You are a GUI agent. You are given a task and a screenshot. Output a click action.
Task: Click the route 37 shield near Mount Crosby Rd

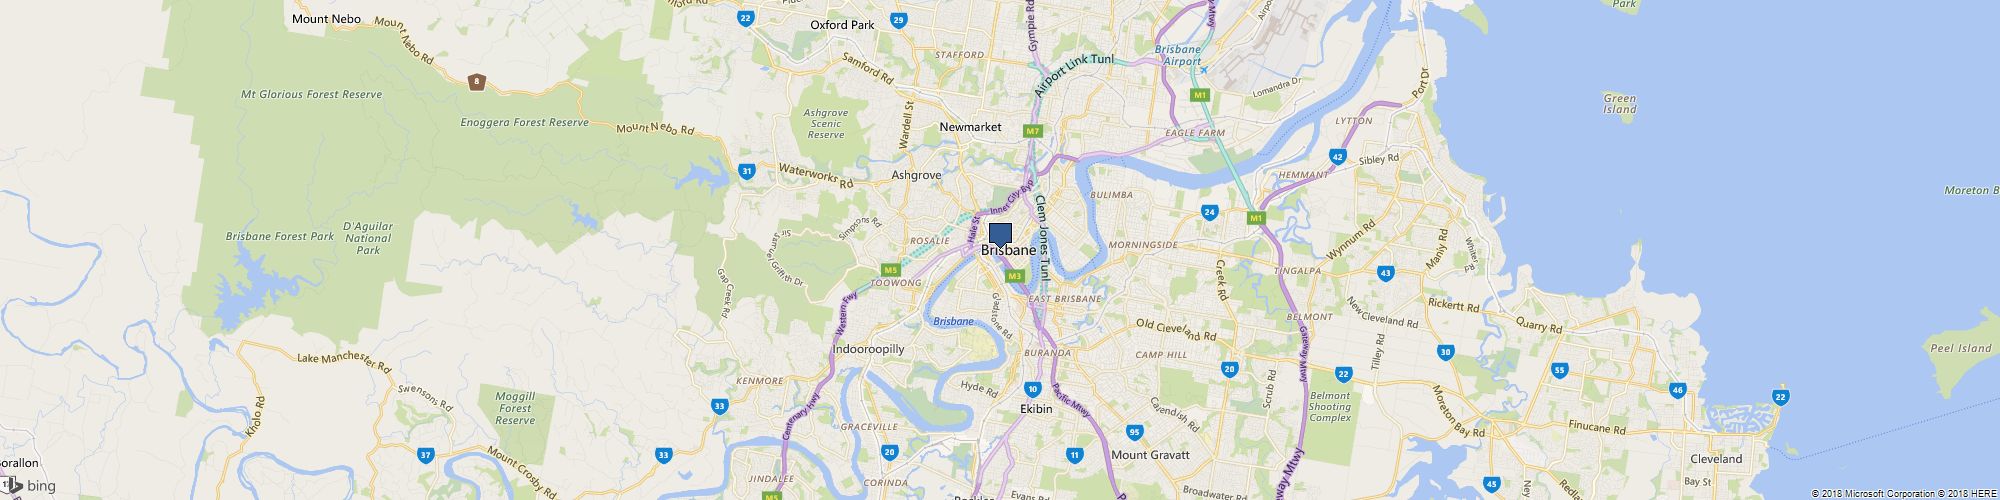(426, 455)
